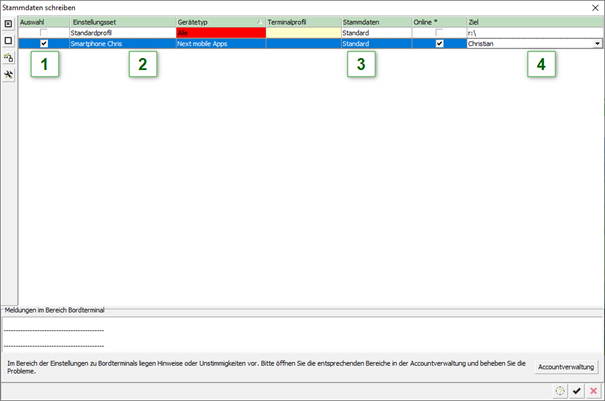
Task: Open the Accountverwaltung button
Action: pyautogui.click(x=566, y=366)
